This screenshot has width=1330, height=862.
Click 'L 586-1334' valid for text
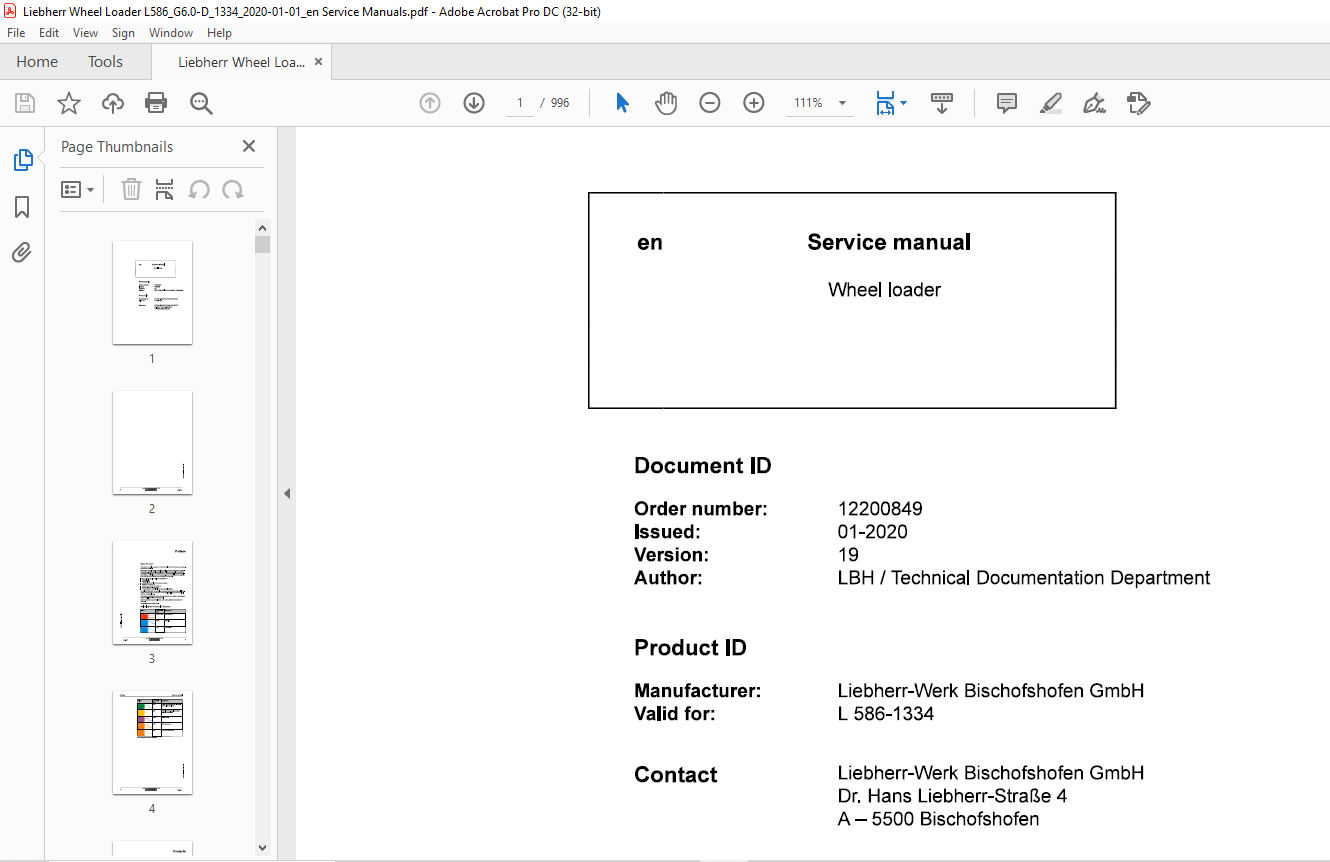pos(886,714)
